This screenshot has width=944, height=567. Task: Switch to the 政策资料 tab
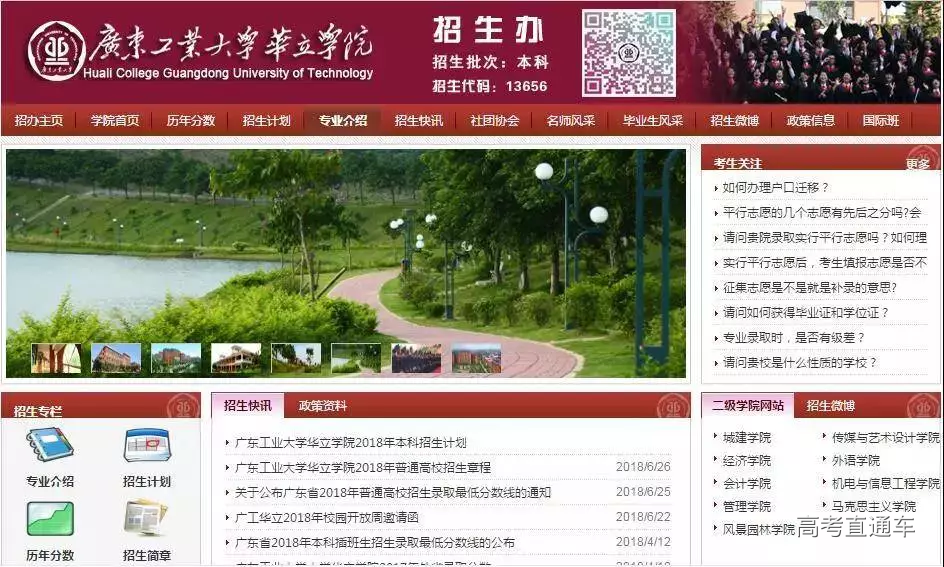pos(323,406)
